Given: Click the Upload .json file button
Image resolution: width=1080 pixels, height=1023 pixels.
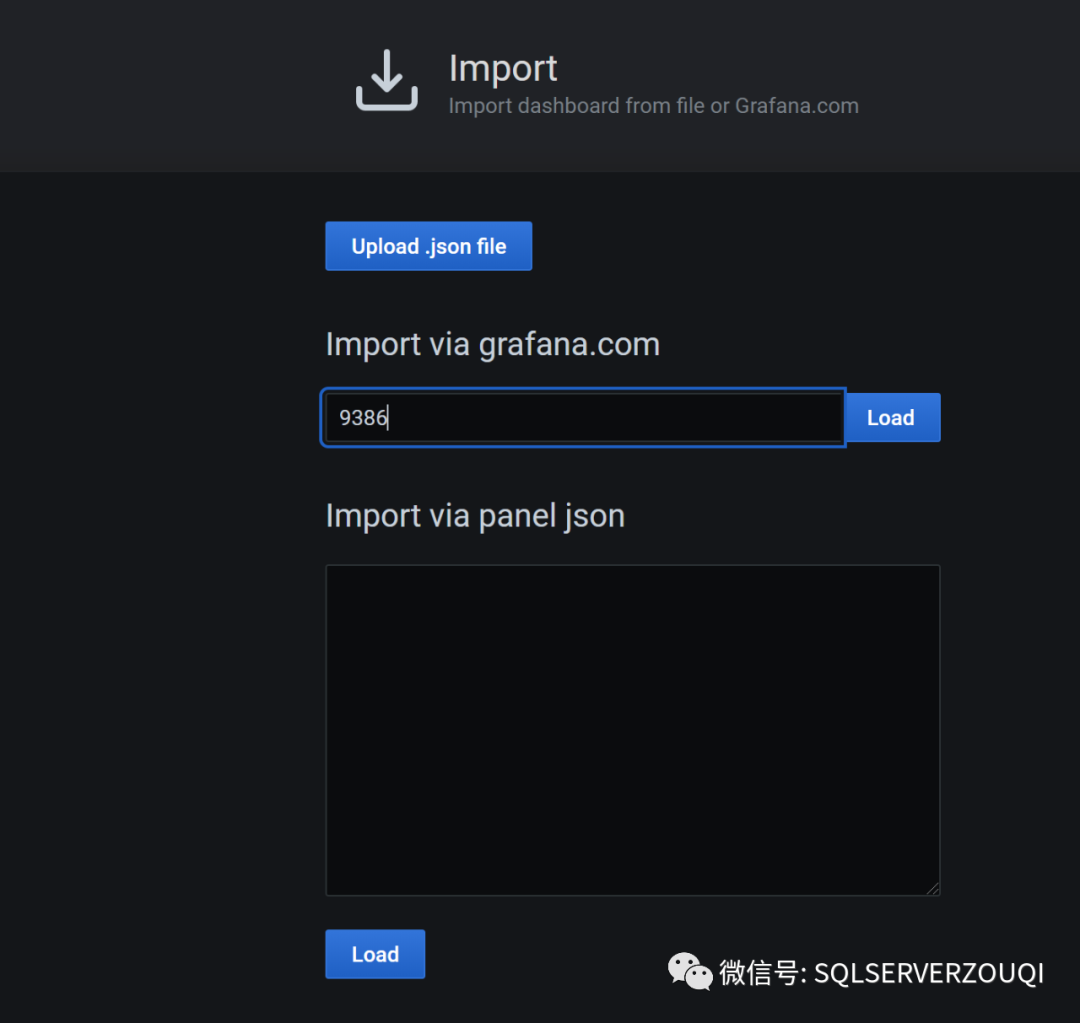Looking at the screenshot, I should coord(428,246).
